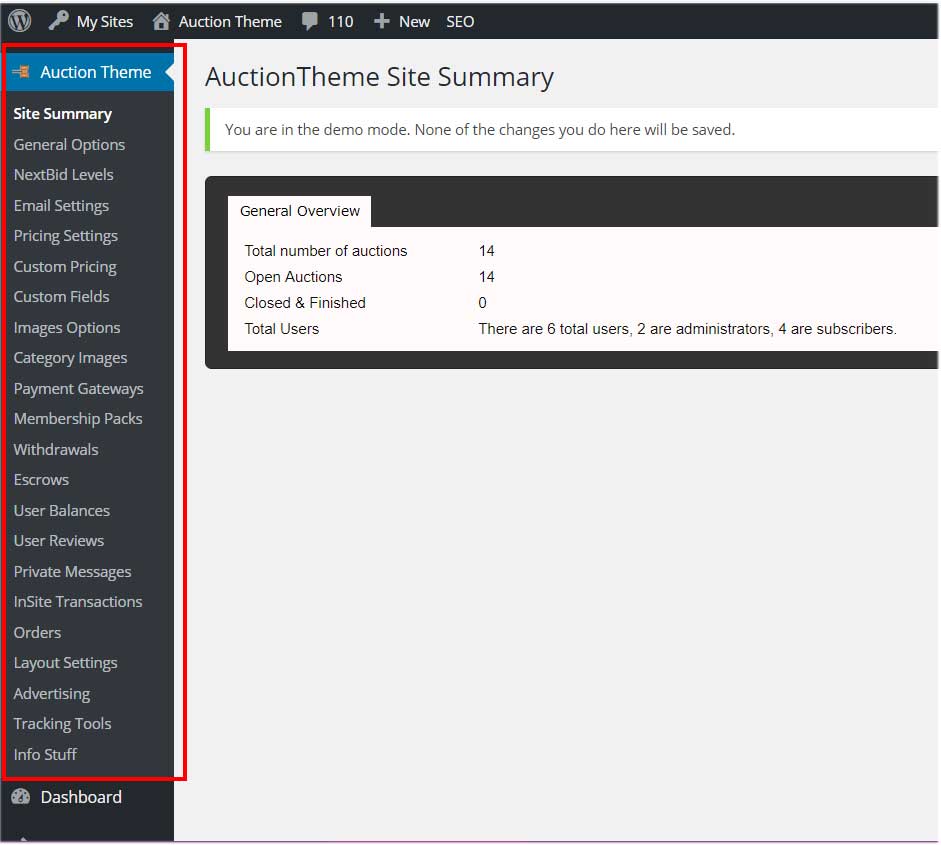Click the WordPress logo icon
The height and width of the screenshot is (845, 941).
click(x=20, y=21)
